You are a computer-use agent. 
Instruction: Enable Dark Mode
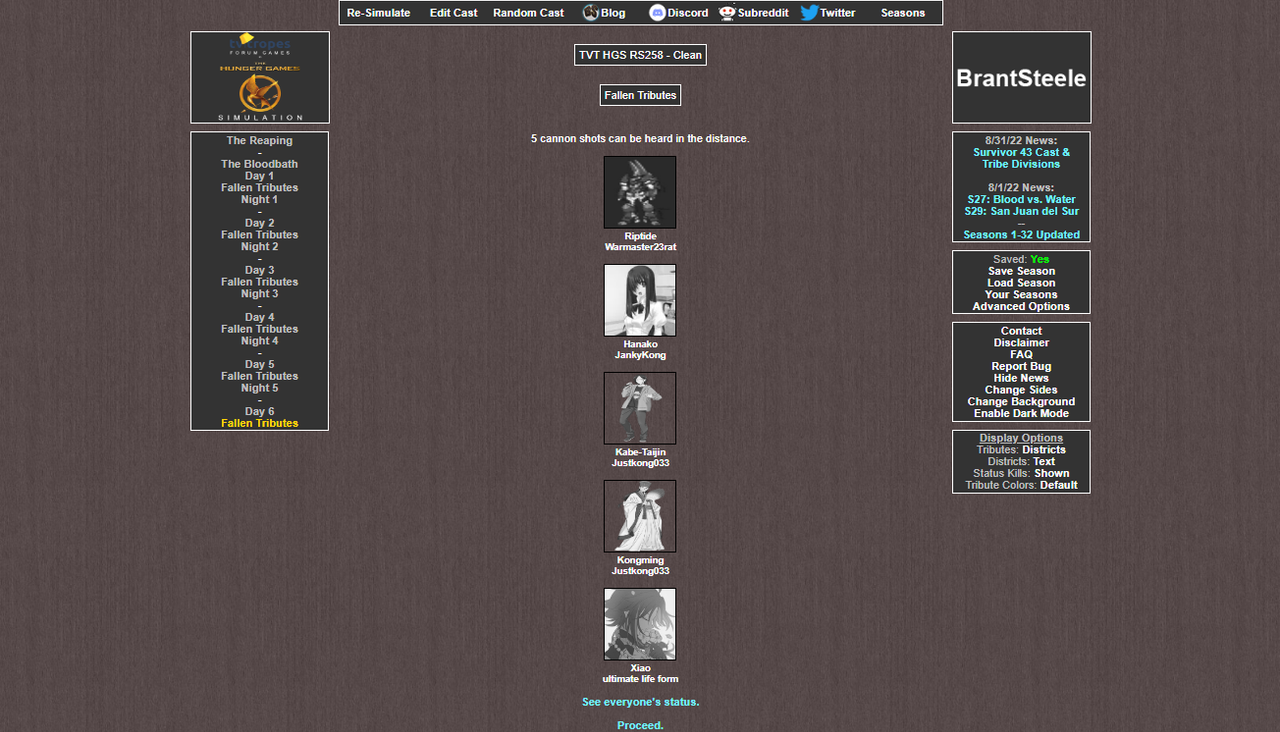tap(1020, 413)
